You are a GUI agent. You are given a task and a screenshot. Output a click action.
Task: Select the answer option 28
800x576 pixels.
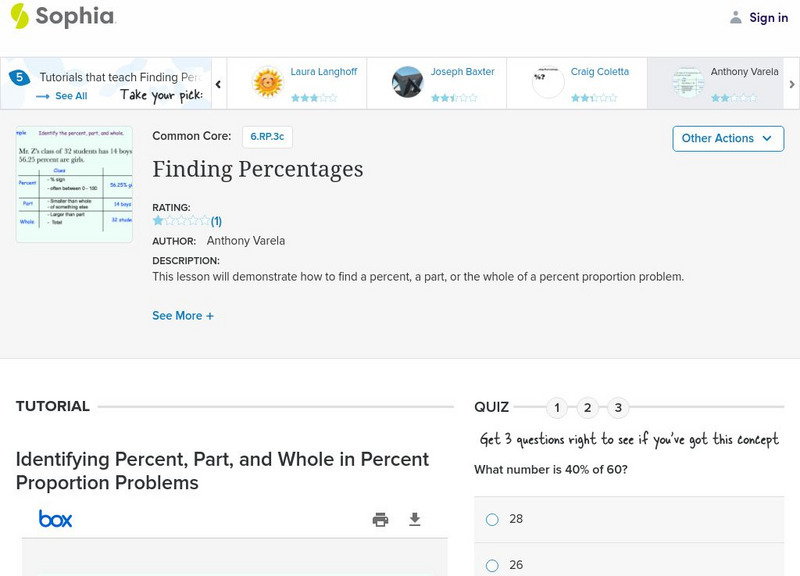point(492,519)
